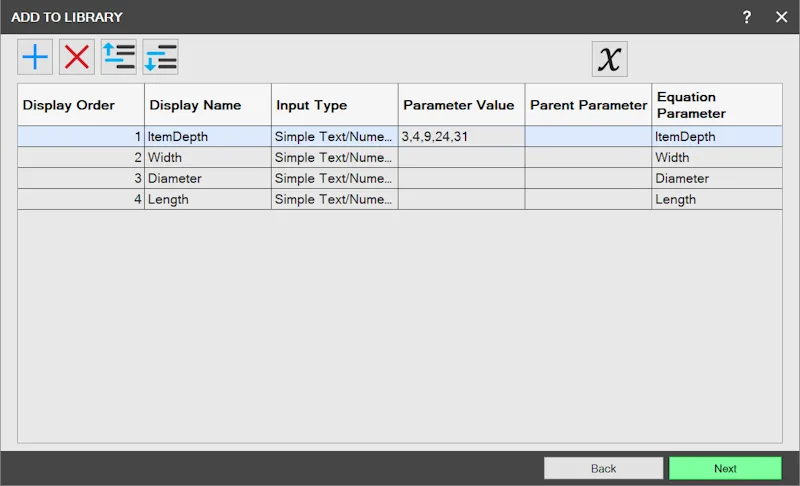Click the Parent Parameter cell for Length row
800x486 pixels.
588,199
